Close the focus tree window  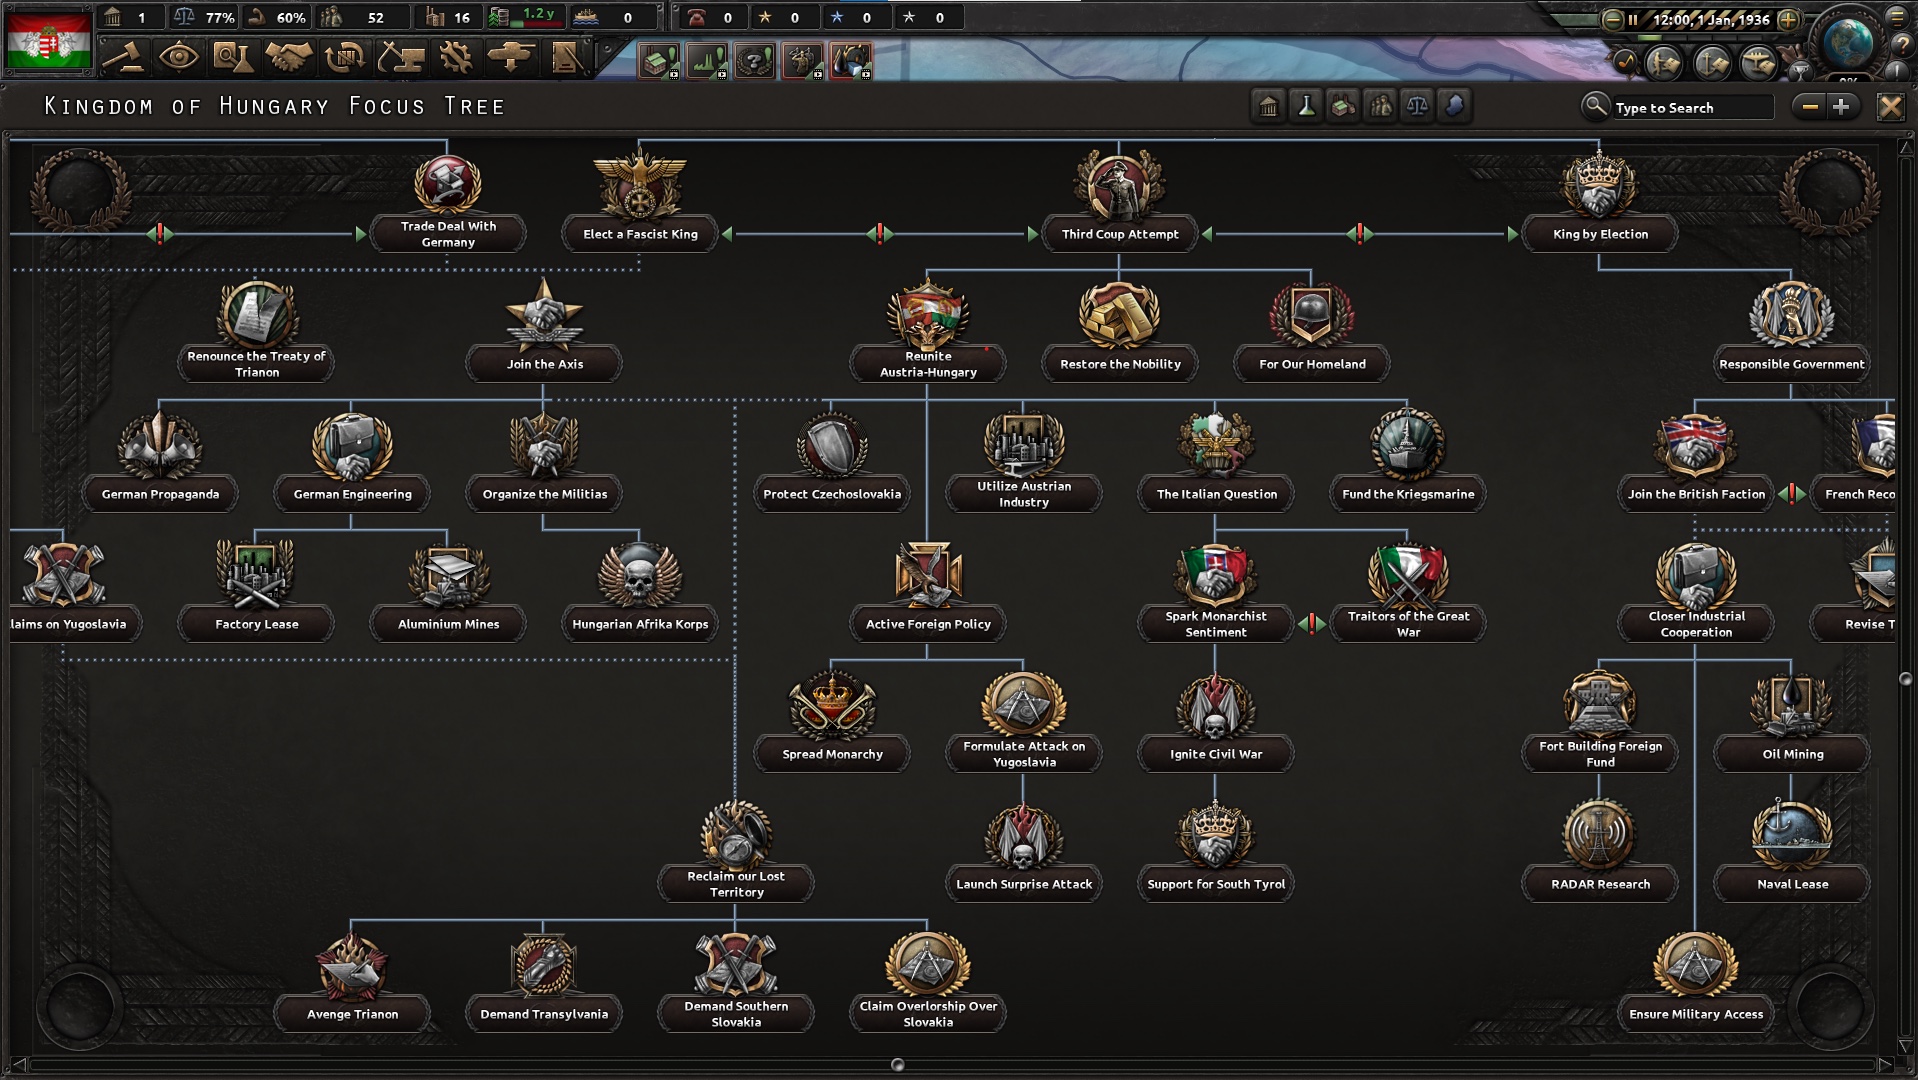click(1890, 107)
